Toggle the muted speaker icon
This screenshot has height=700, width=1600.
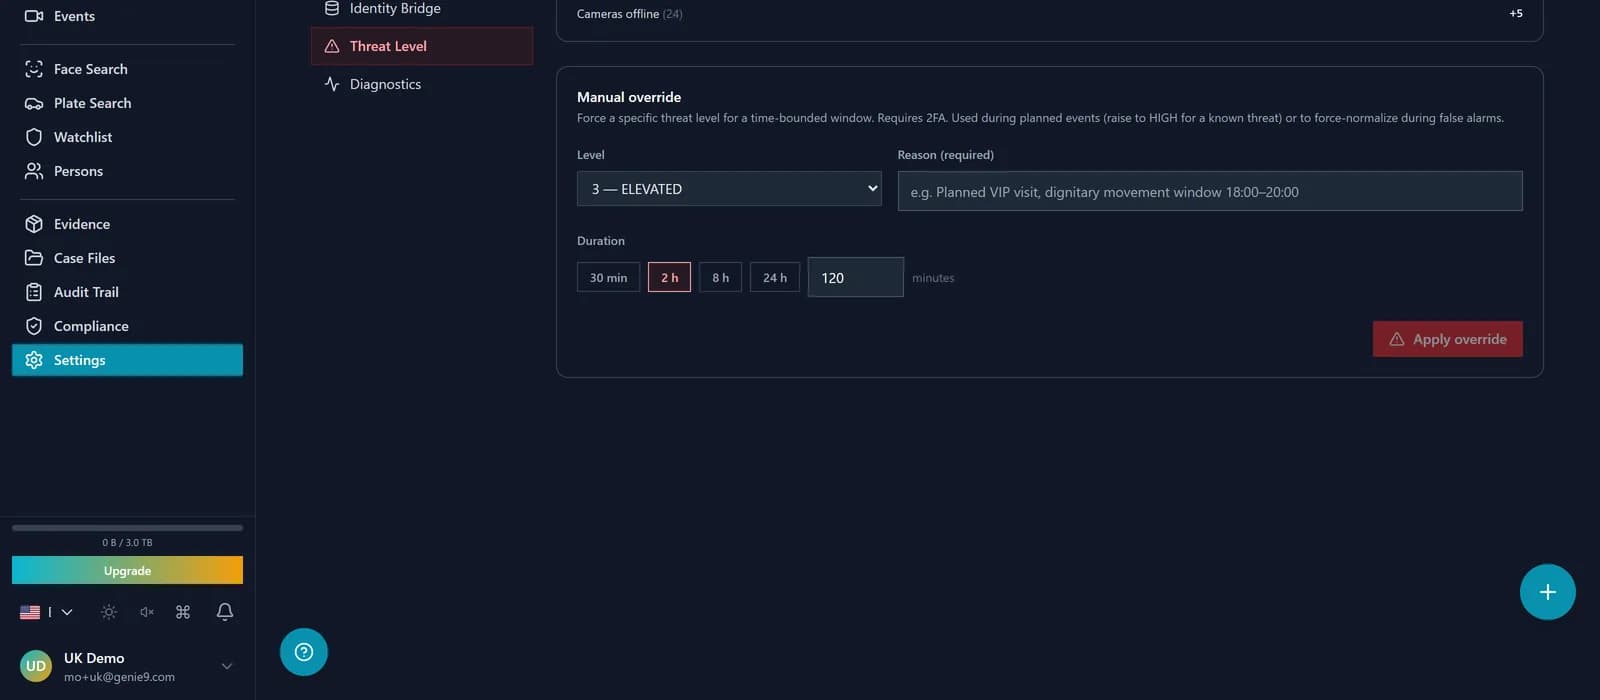click(147, 612)
